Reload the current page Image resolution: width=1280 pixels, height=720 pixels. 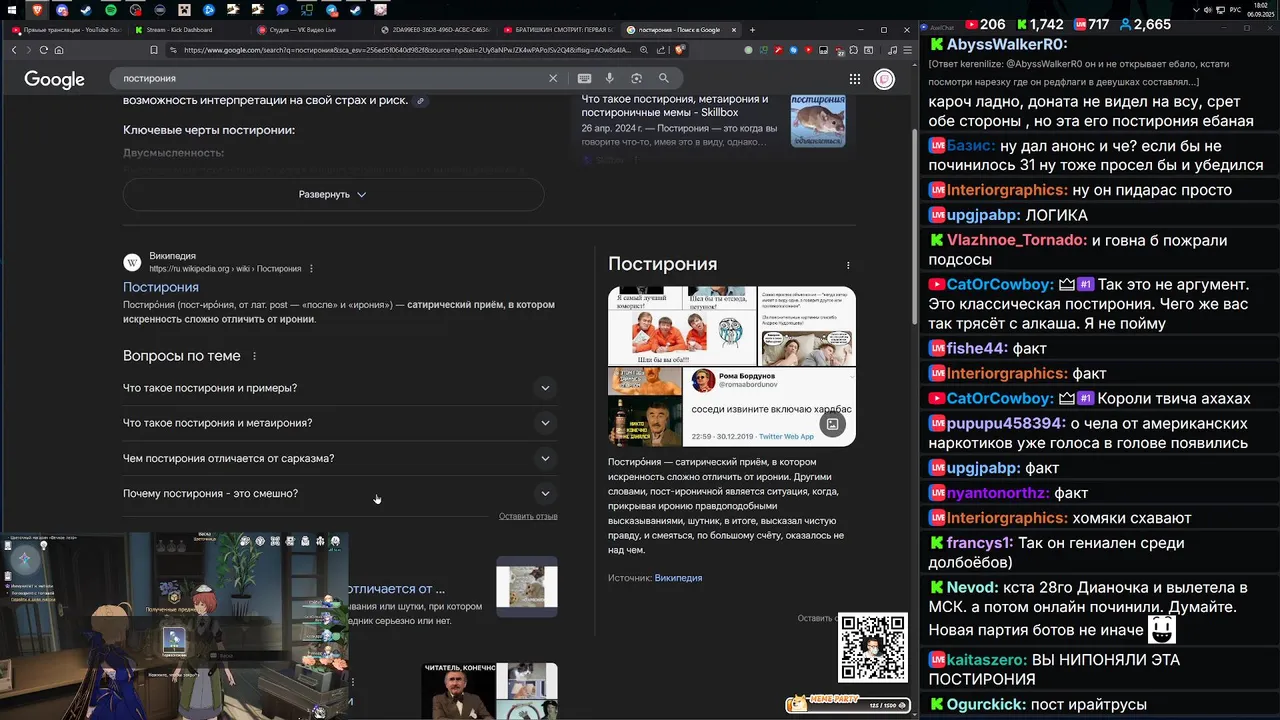[x=44, y=50]
